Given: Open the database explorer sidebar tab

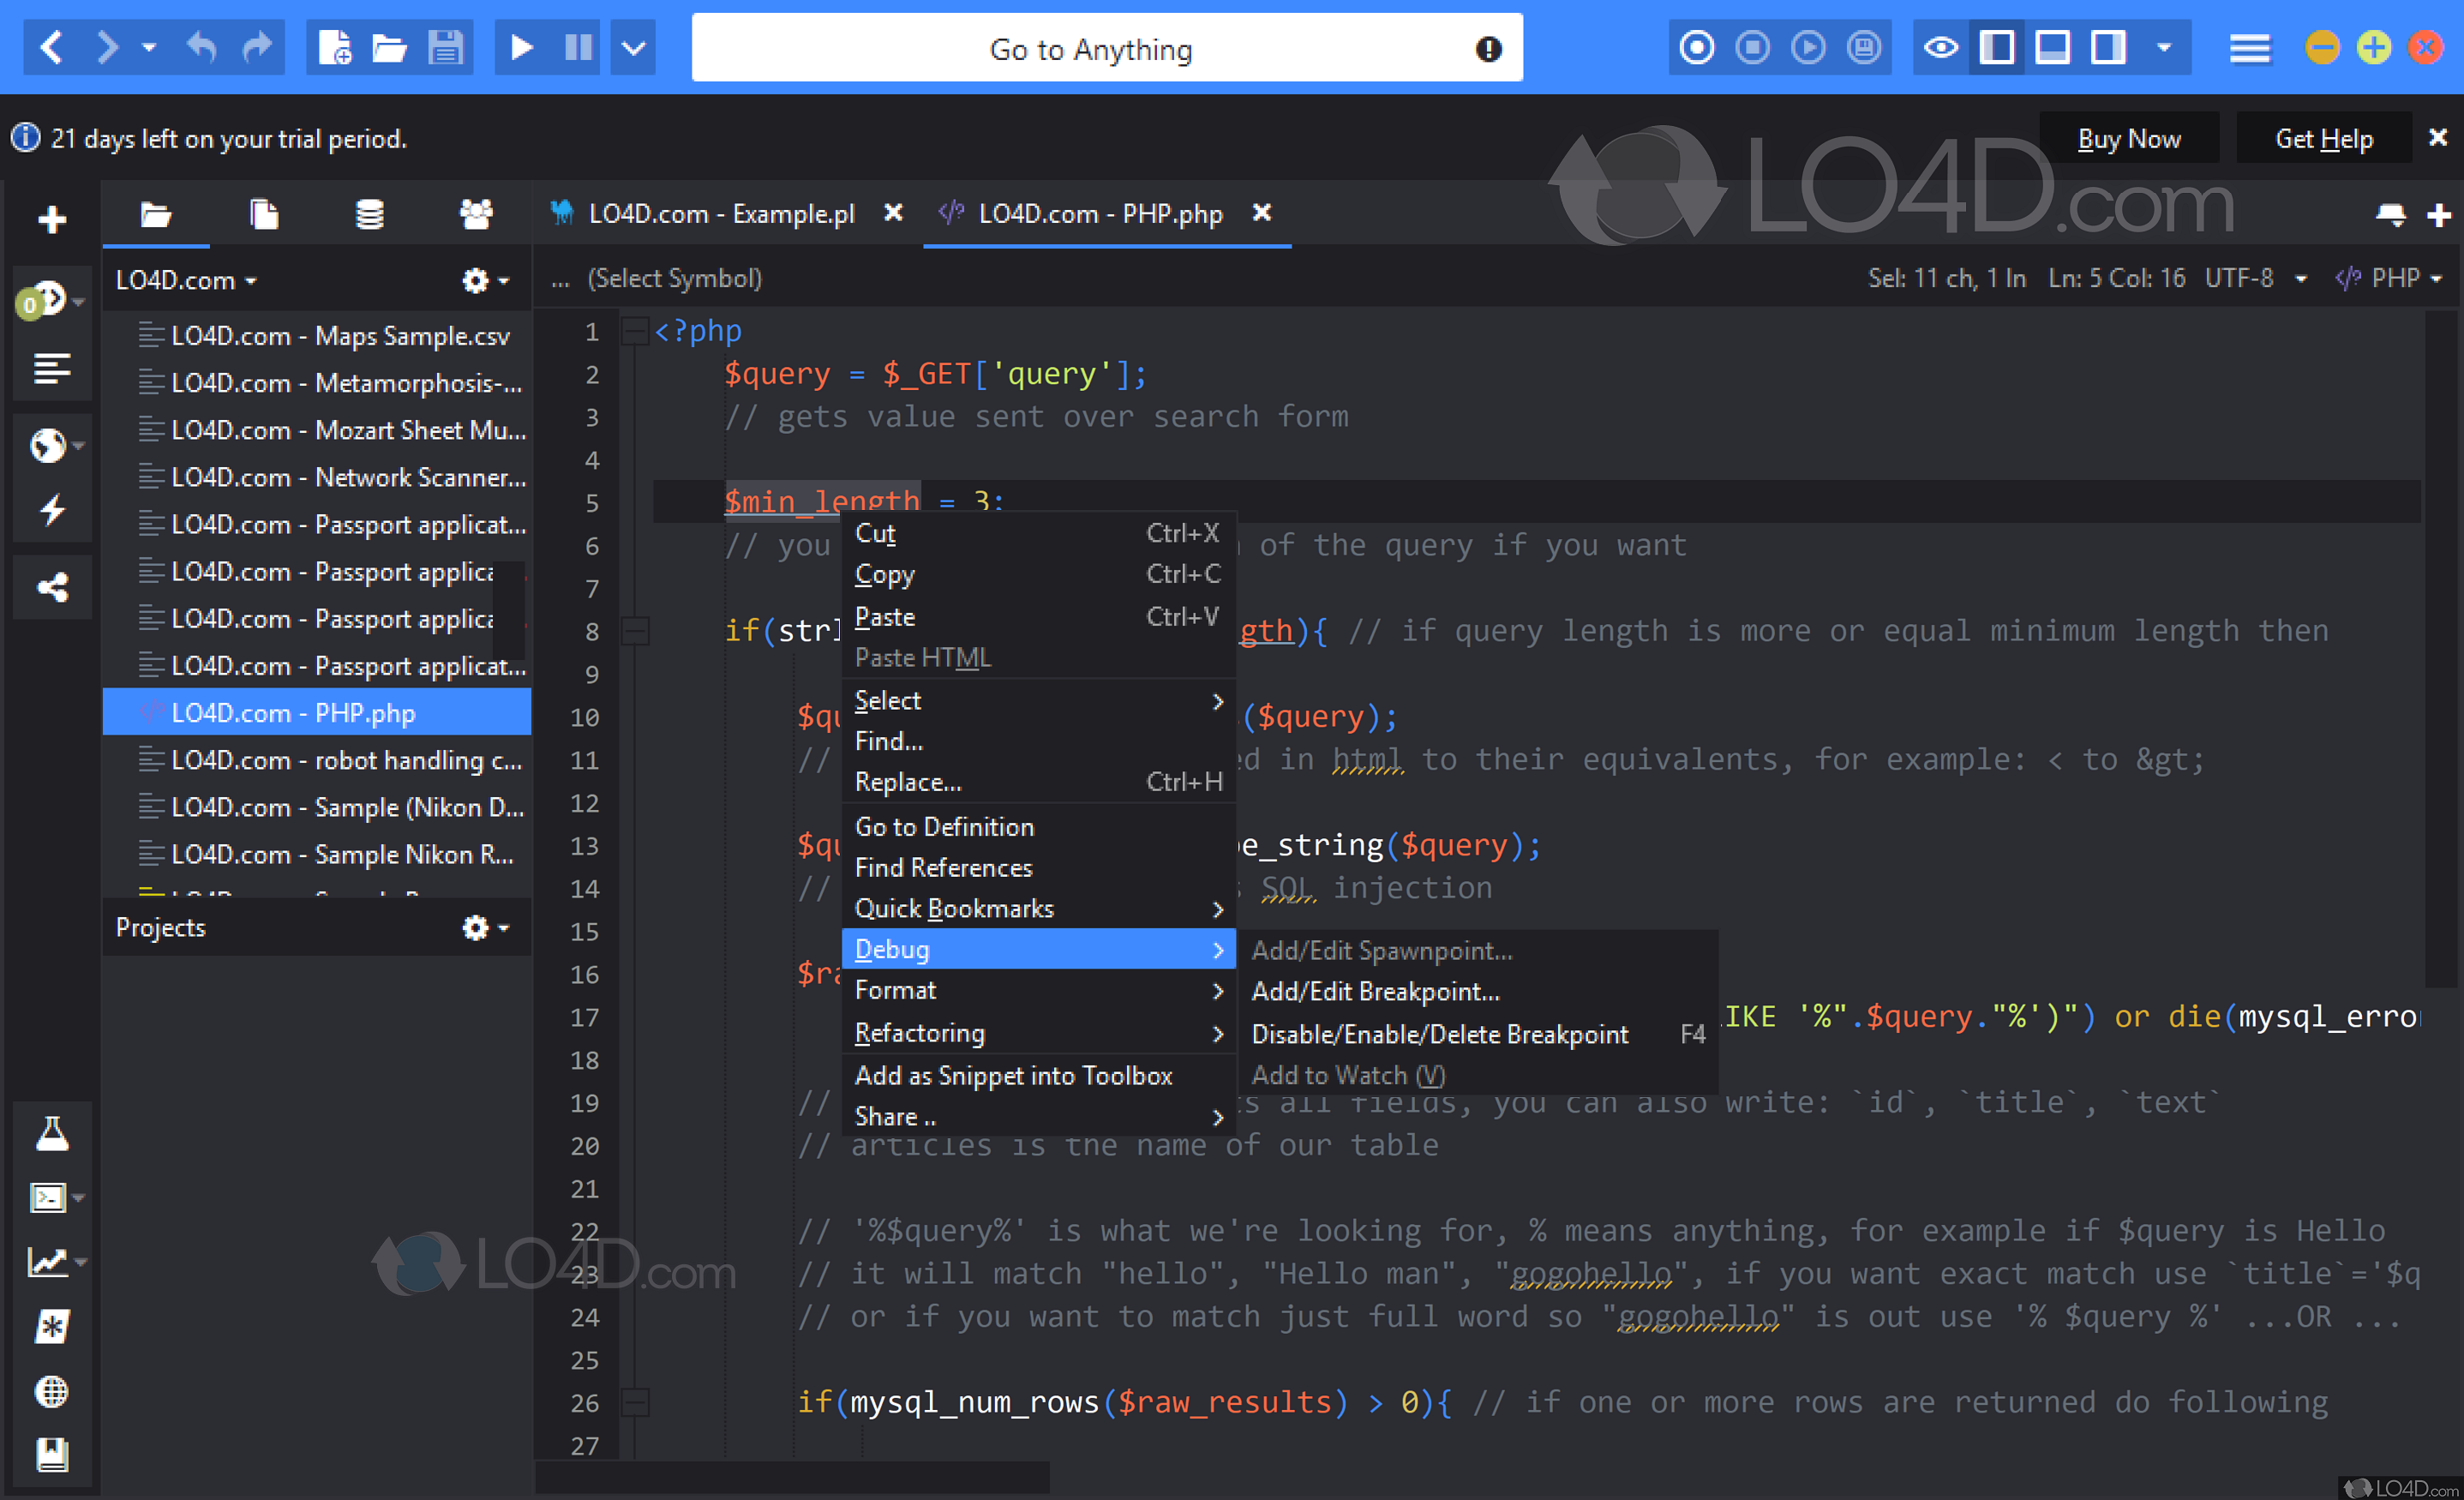Looking at the screenshot, I should coord(369,214).
